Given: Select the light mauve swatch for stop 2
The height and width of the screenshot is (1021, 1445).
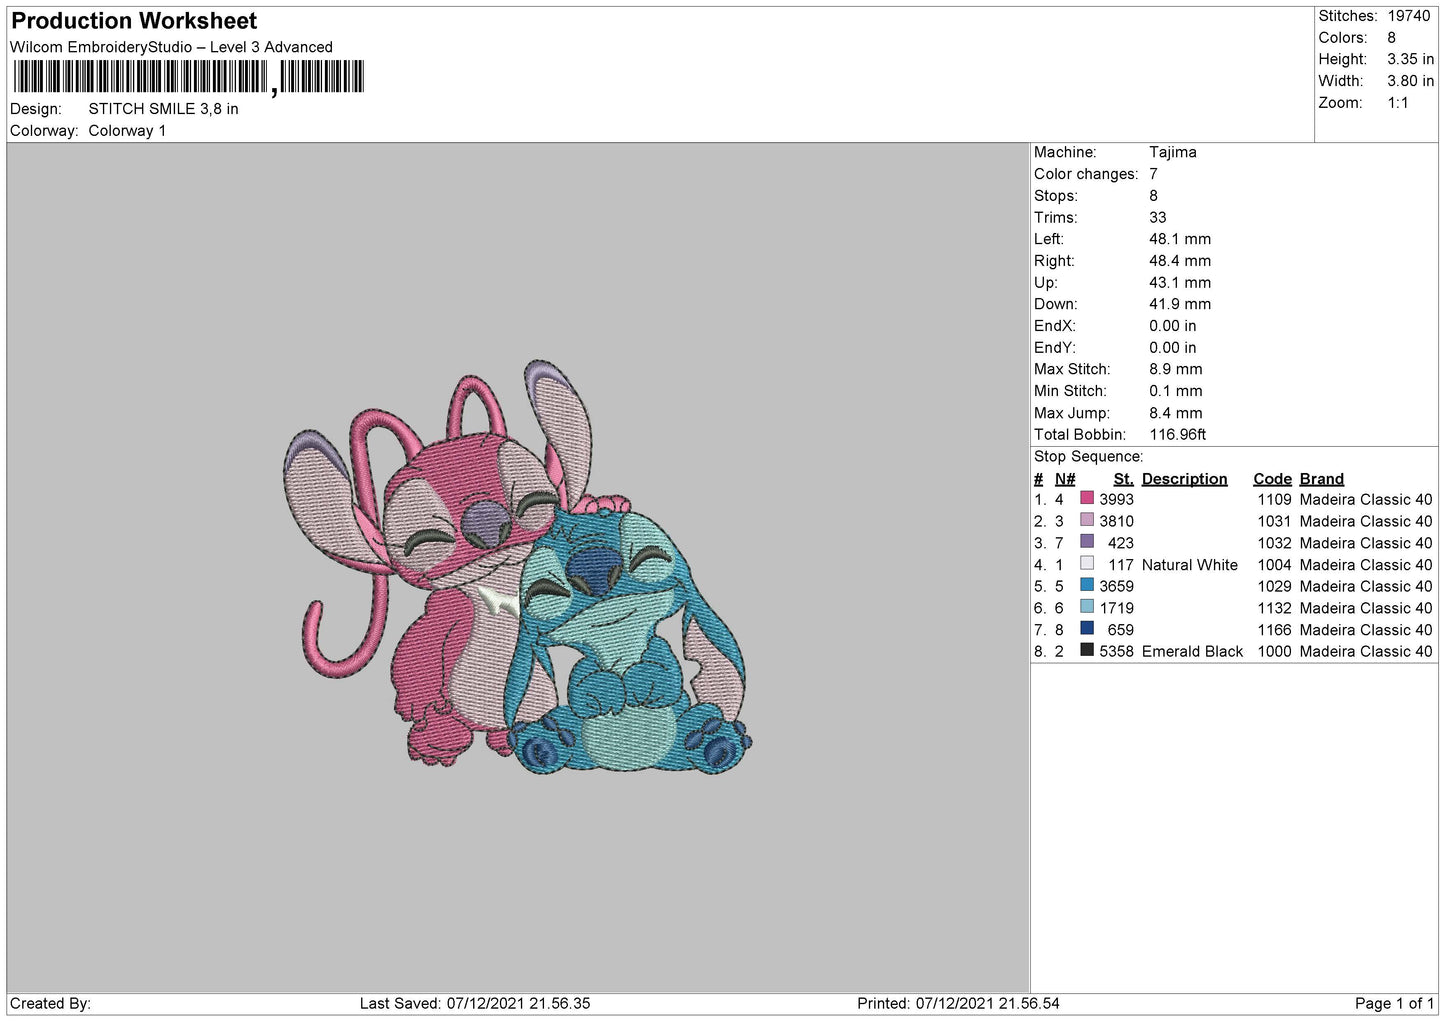Looking at the screenshot, I should coord(1087,520).
